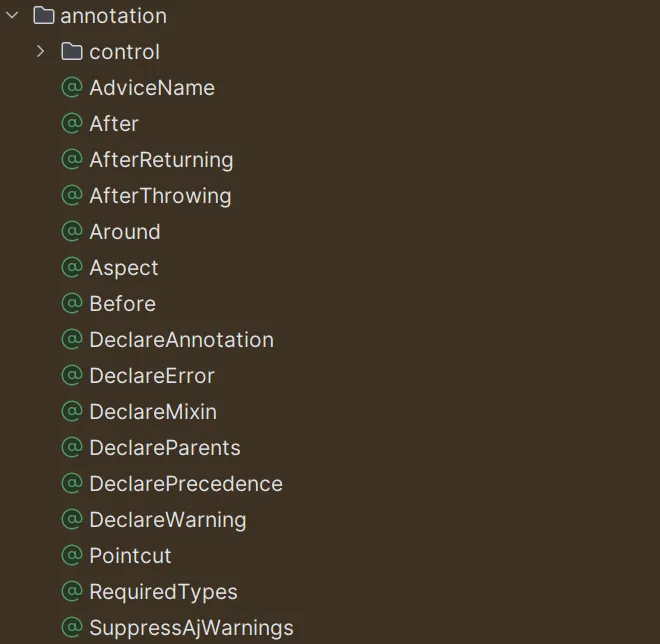Expand the control folder chevron
The height and width of the screenshot is (644, 660).
coord(41,52)
